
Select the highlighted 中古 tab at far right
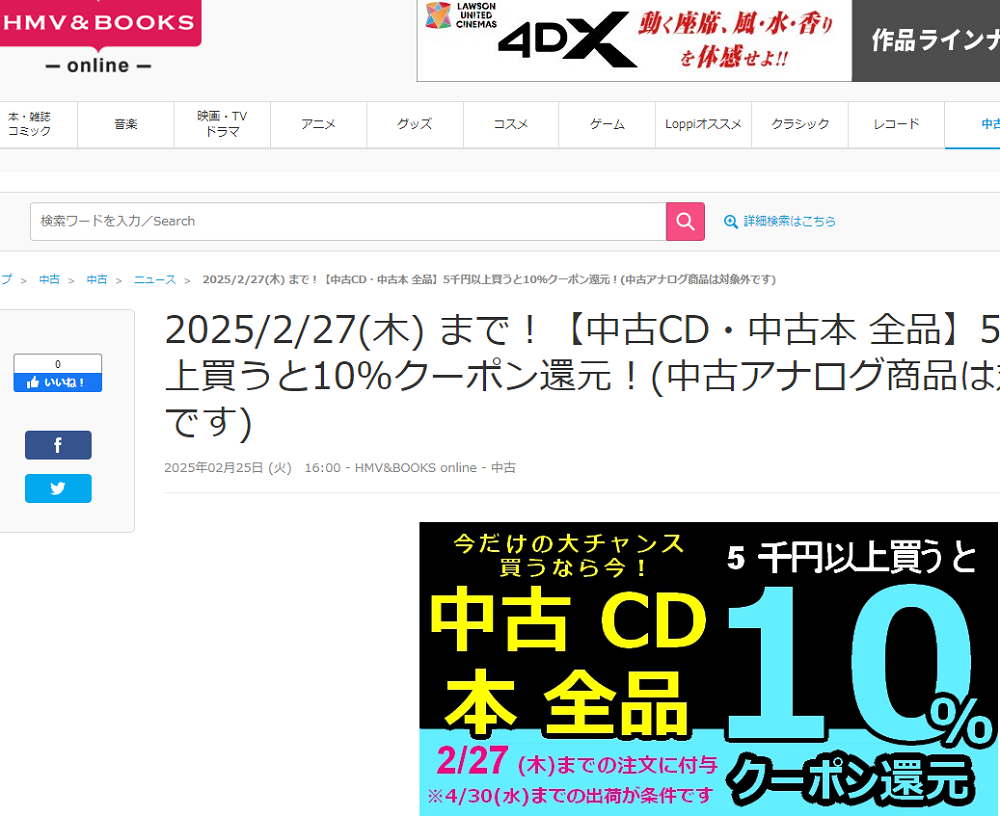[x=973, y=124]
